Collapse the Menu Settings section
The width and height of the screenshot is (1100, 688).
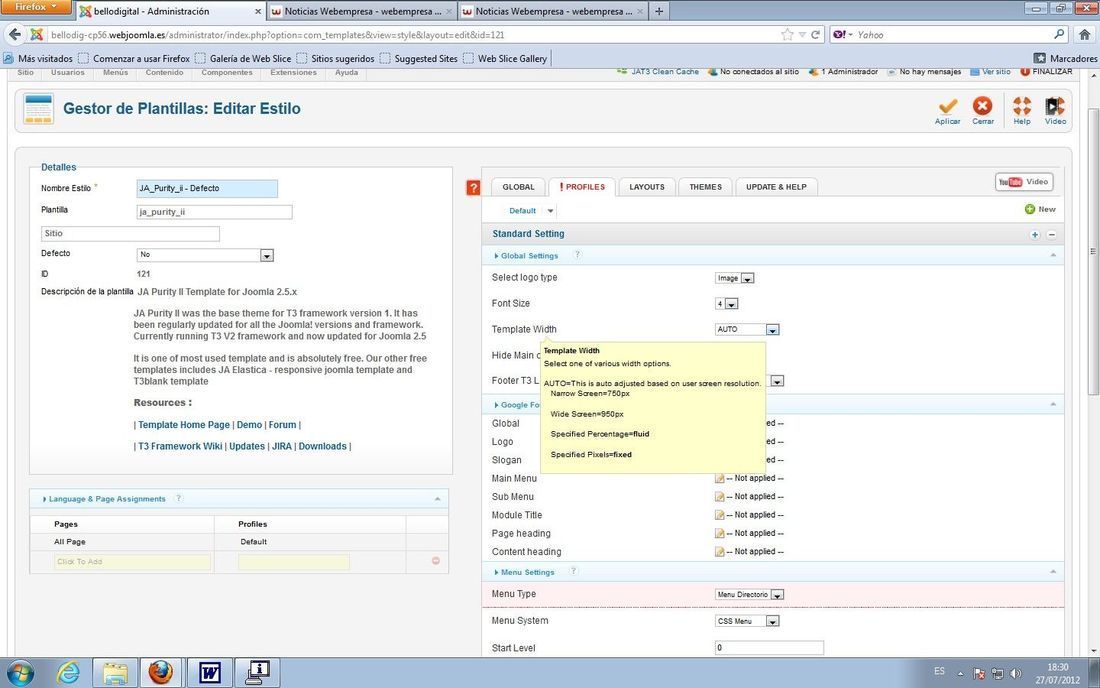point(1053,572)
